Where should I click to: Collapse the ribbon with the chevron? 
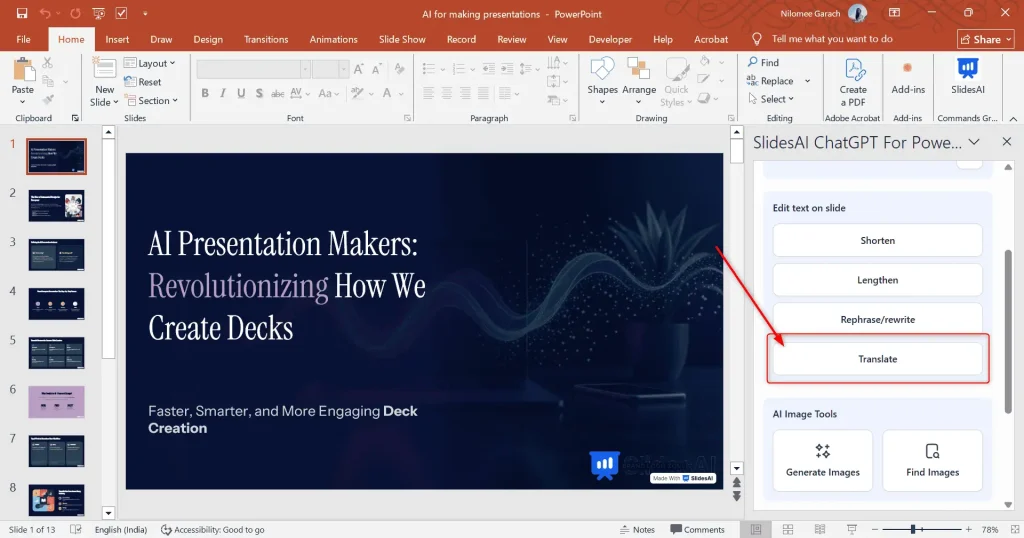click(x=1013, y=118)
